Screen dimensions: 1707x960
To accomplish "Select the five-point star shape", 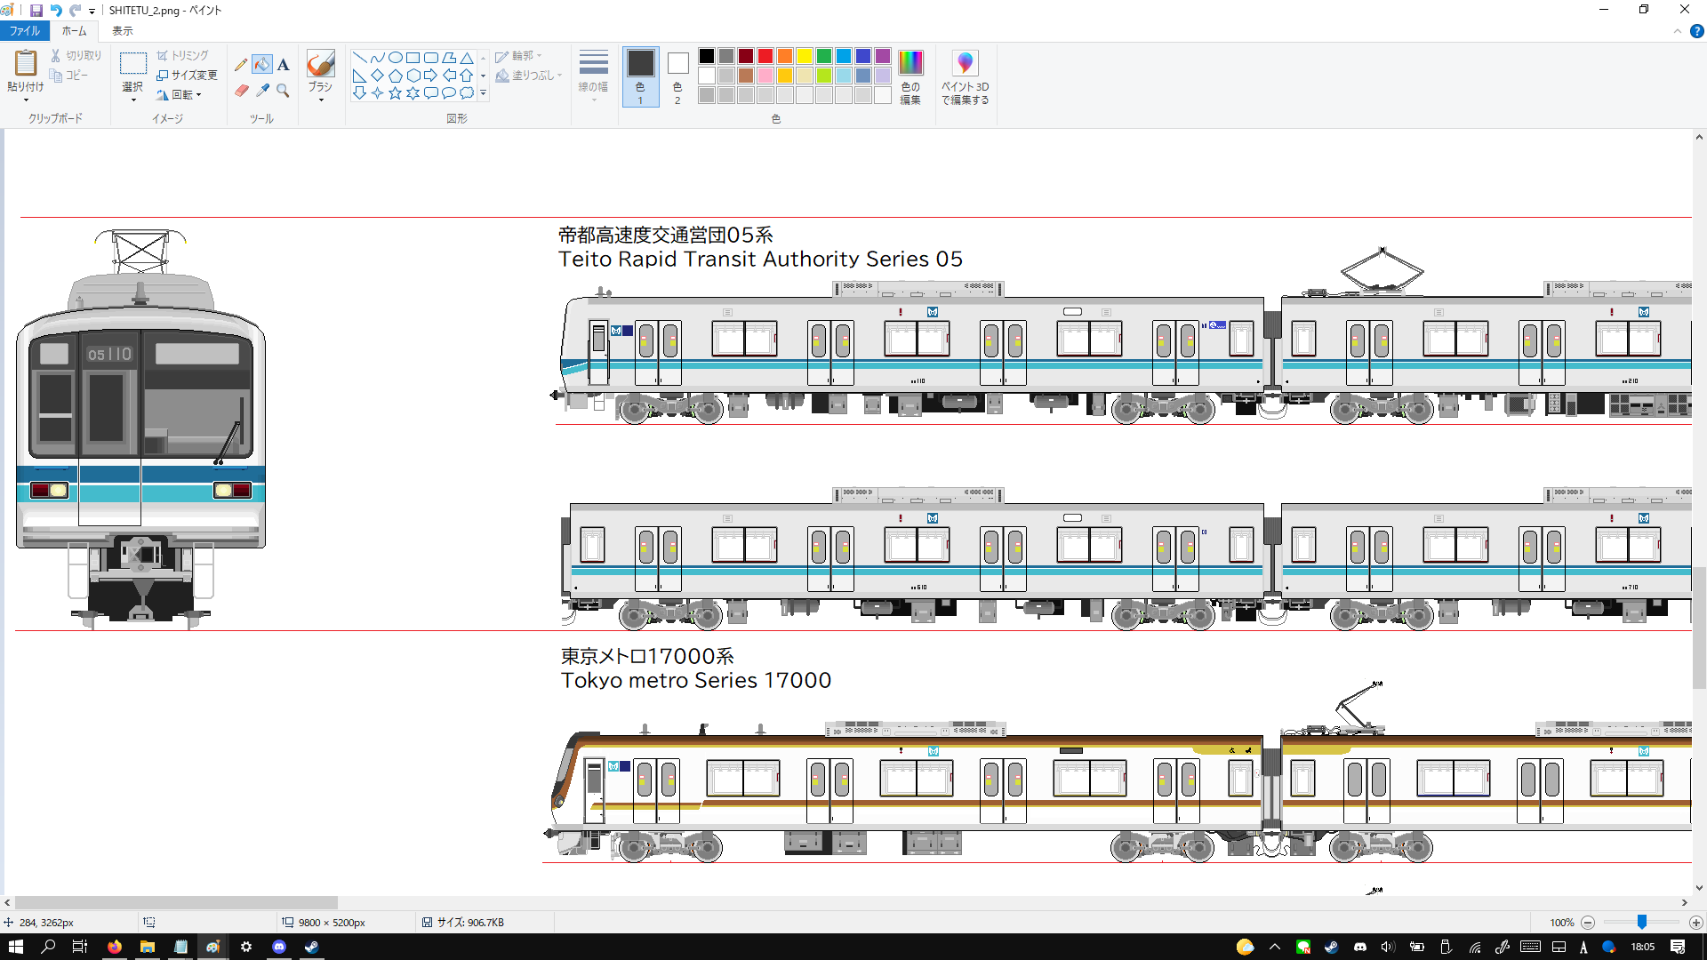I will pyautogui.click(x=395, y=93).
